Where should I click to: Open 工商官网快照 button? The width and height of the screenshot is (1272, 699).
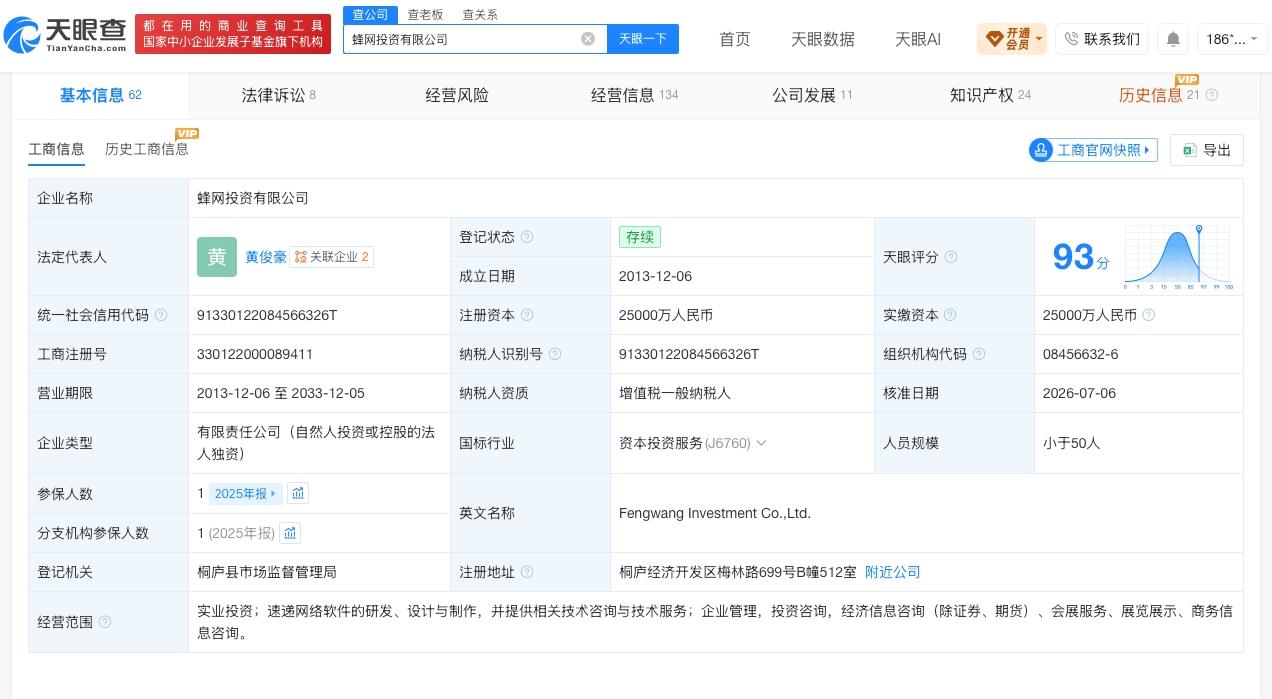click(x=1093, y=150)
